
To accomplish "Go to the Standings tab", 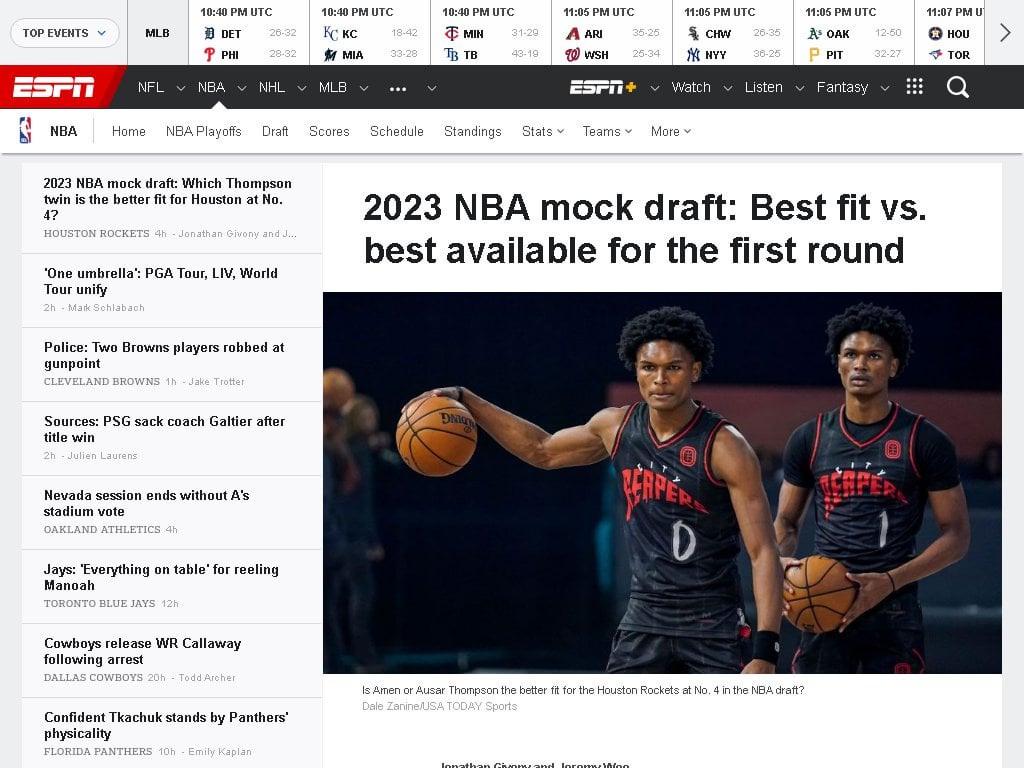I will coord(473,131).
